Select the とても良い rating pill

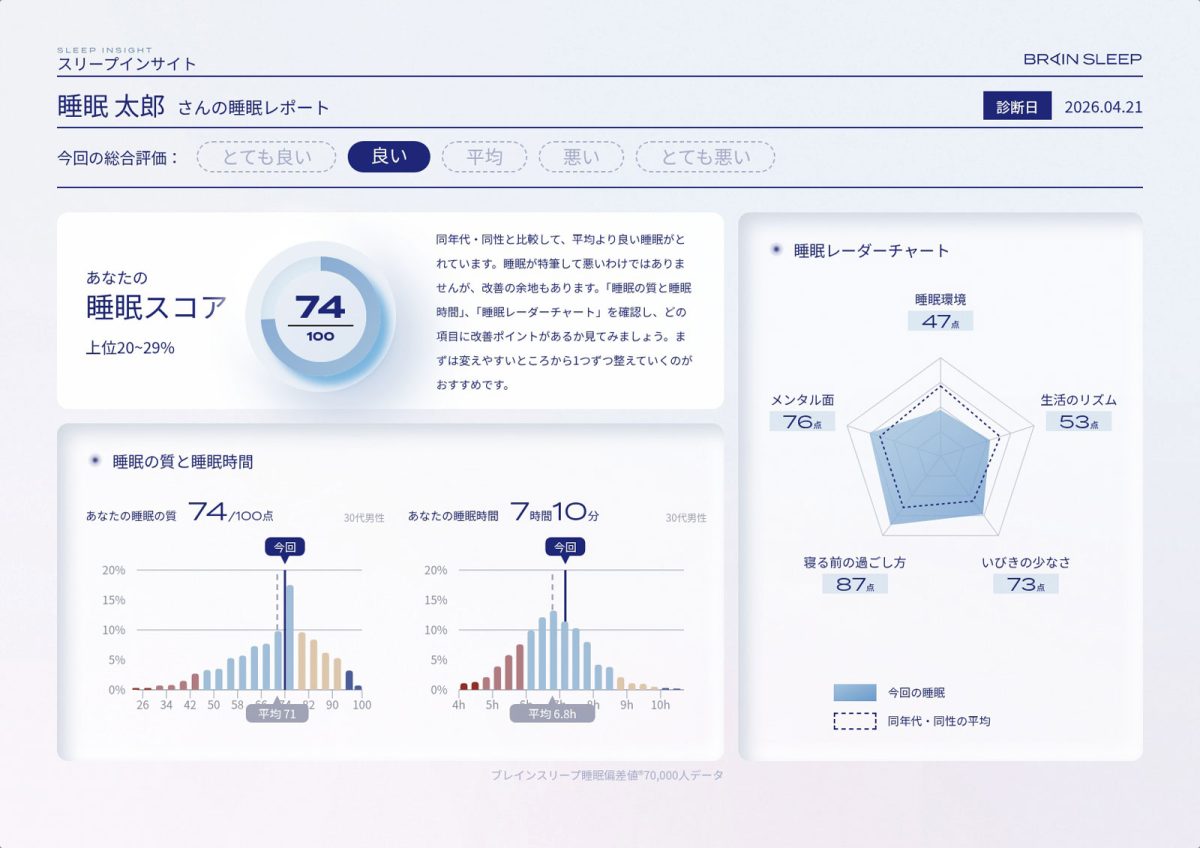(x=267, y=157)
